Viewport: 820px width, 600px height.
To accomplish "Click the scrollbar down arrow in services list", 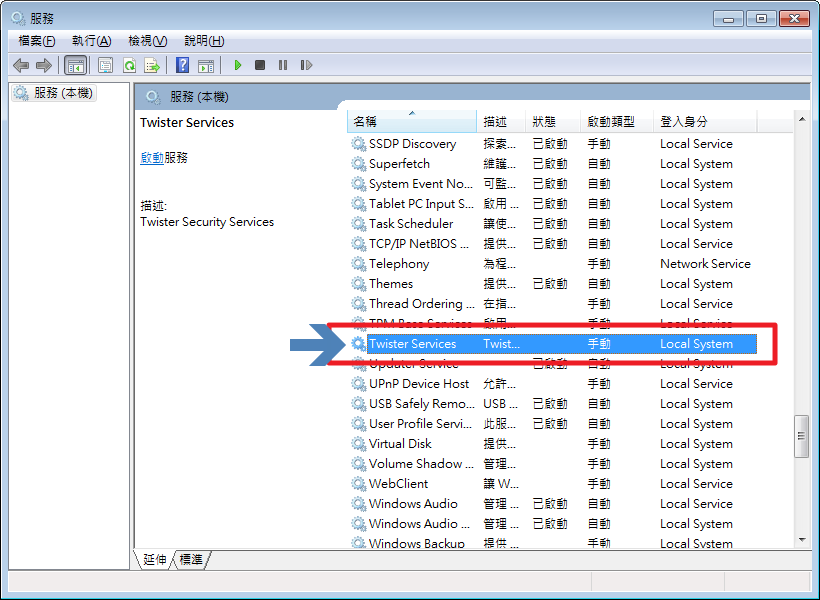I will (801, 539).
